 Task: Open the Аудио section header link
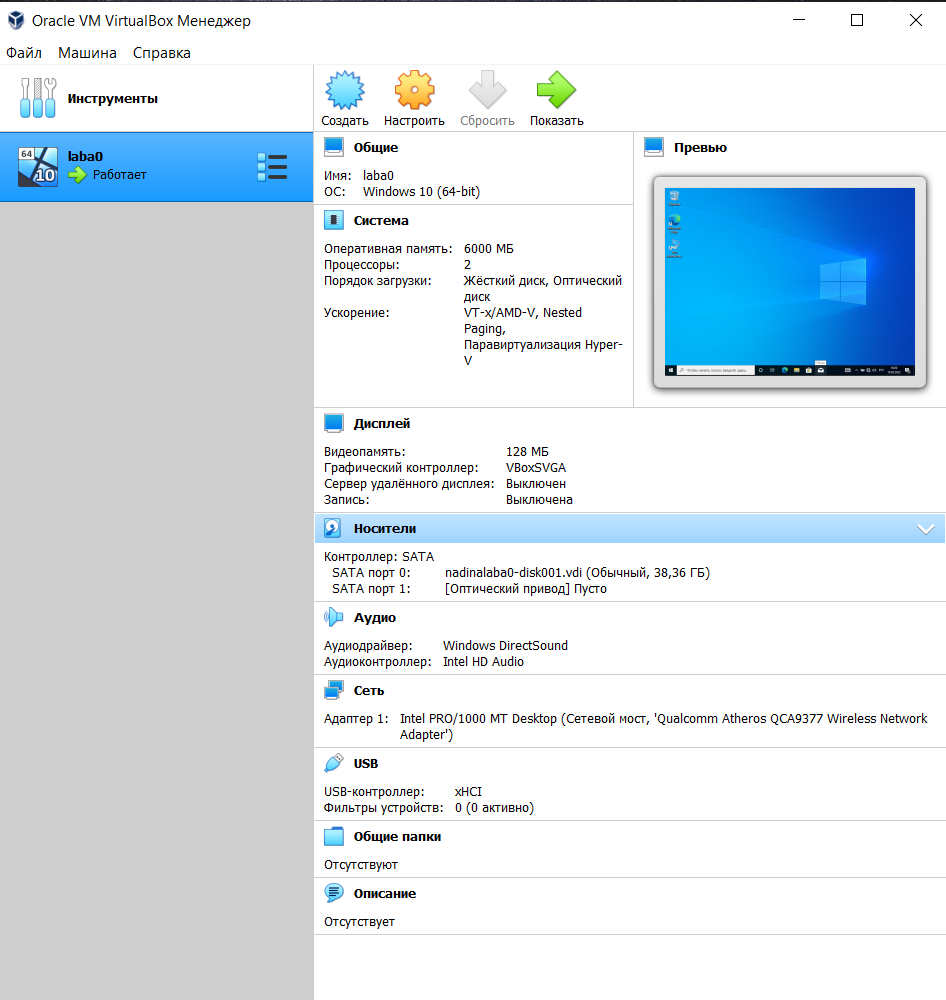pos(374,617)
